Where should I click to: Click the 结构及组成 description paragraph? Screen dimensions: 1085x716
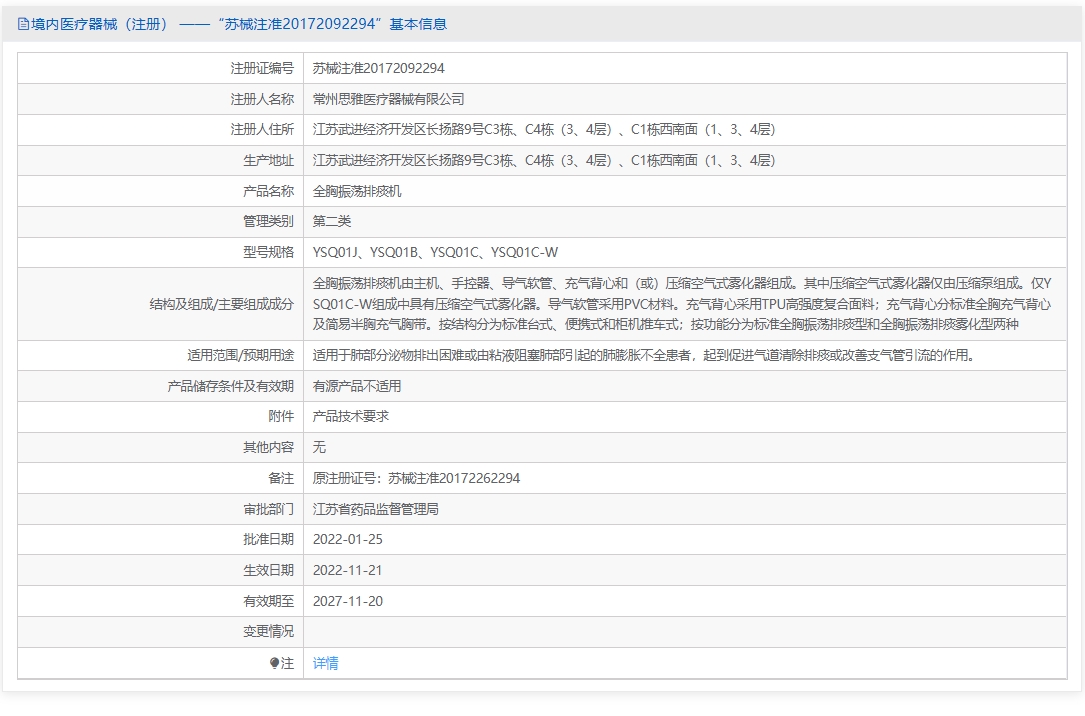(682, 304)
